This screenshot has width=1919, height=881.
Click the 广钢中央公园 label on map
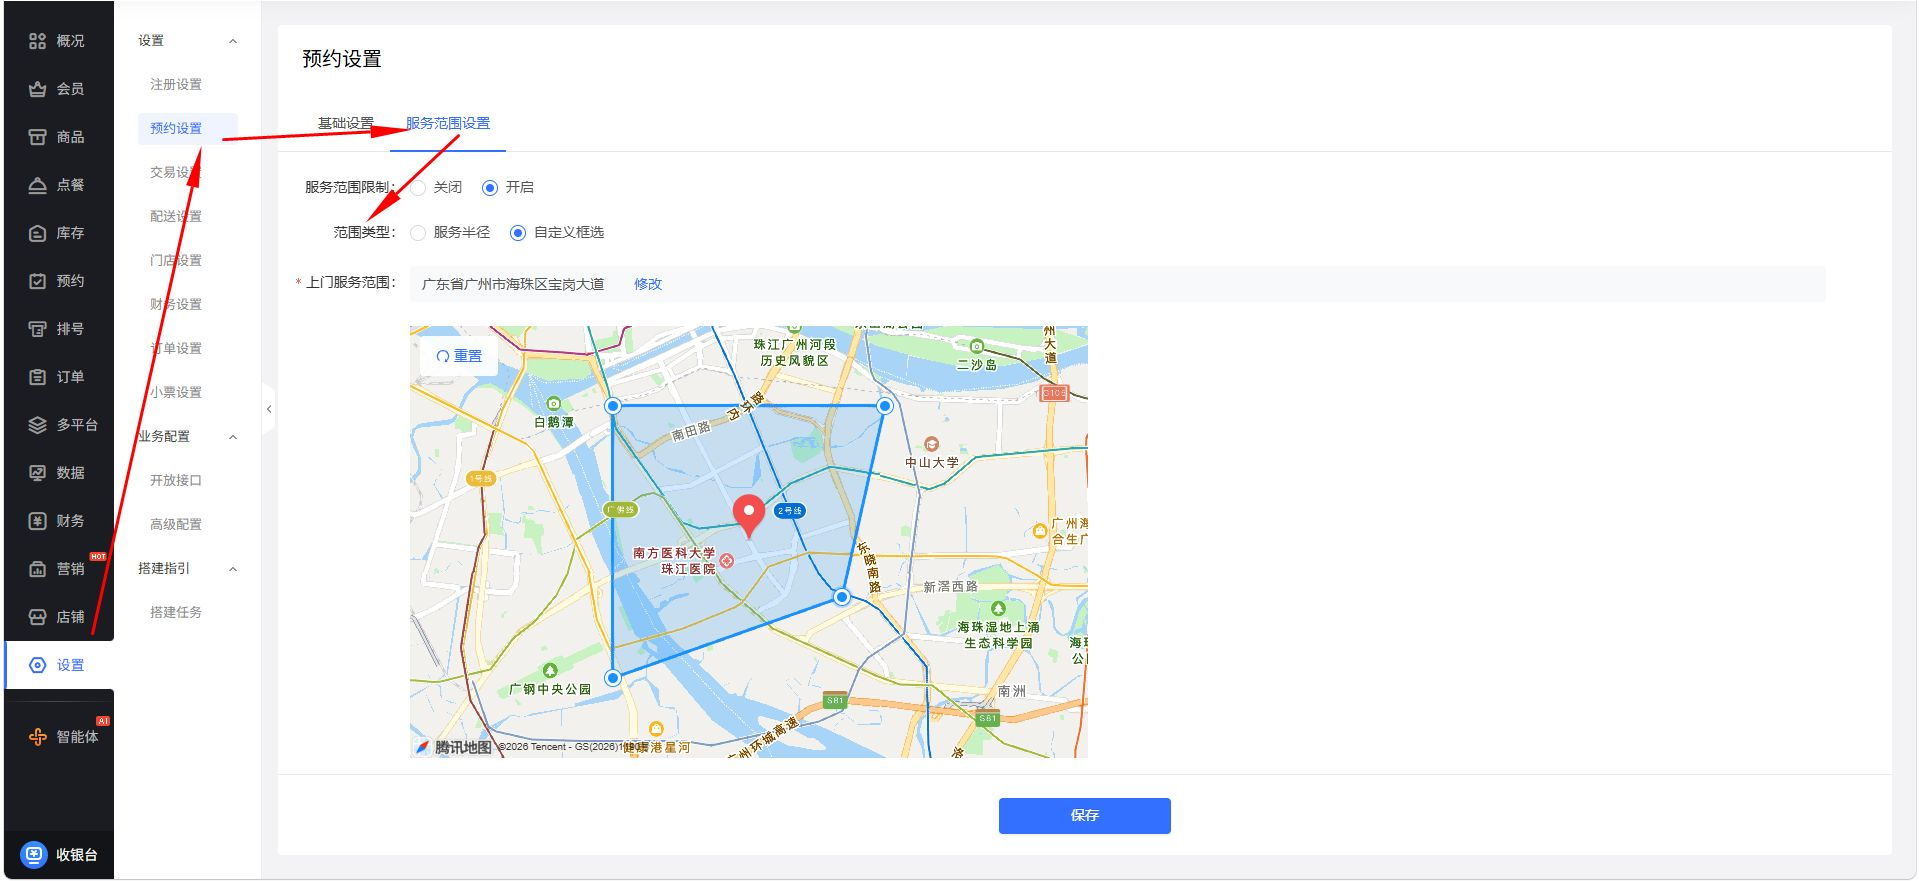tap(550, 689)
